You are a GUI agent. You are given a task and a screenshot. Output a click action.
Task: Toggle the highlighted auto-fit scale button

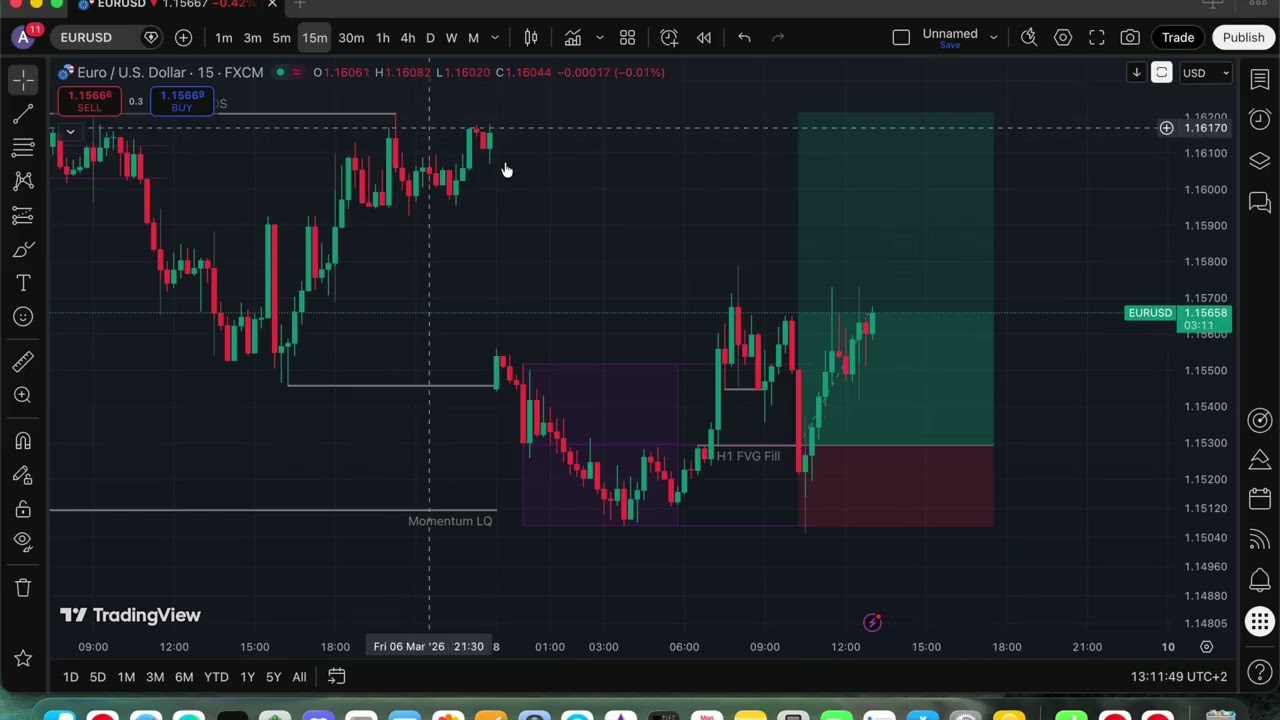(x=1161, y=73)
